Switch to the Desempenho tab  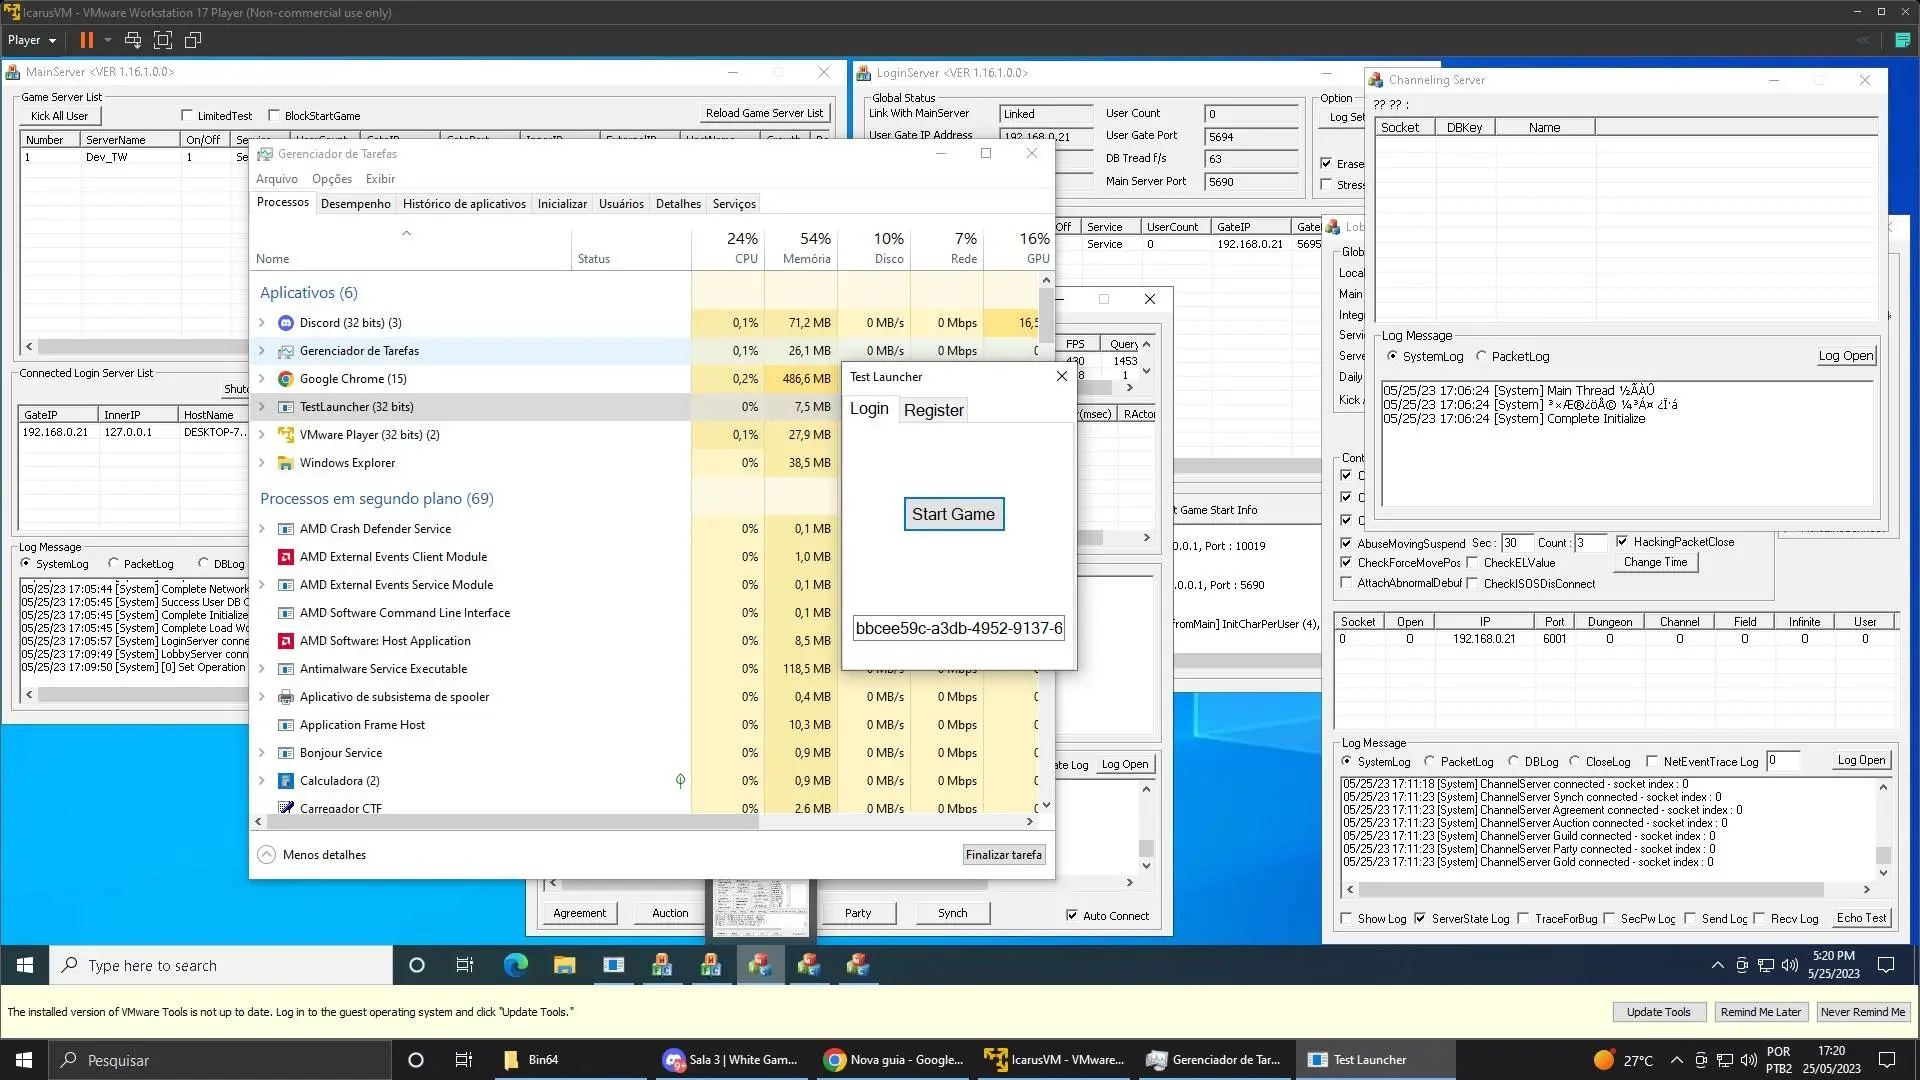(356, 204)
